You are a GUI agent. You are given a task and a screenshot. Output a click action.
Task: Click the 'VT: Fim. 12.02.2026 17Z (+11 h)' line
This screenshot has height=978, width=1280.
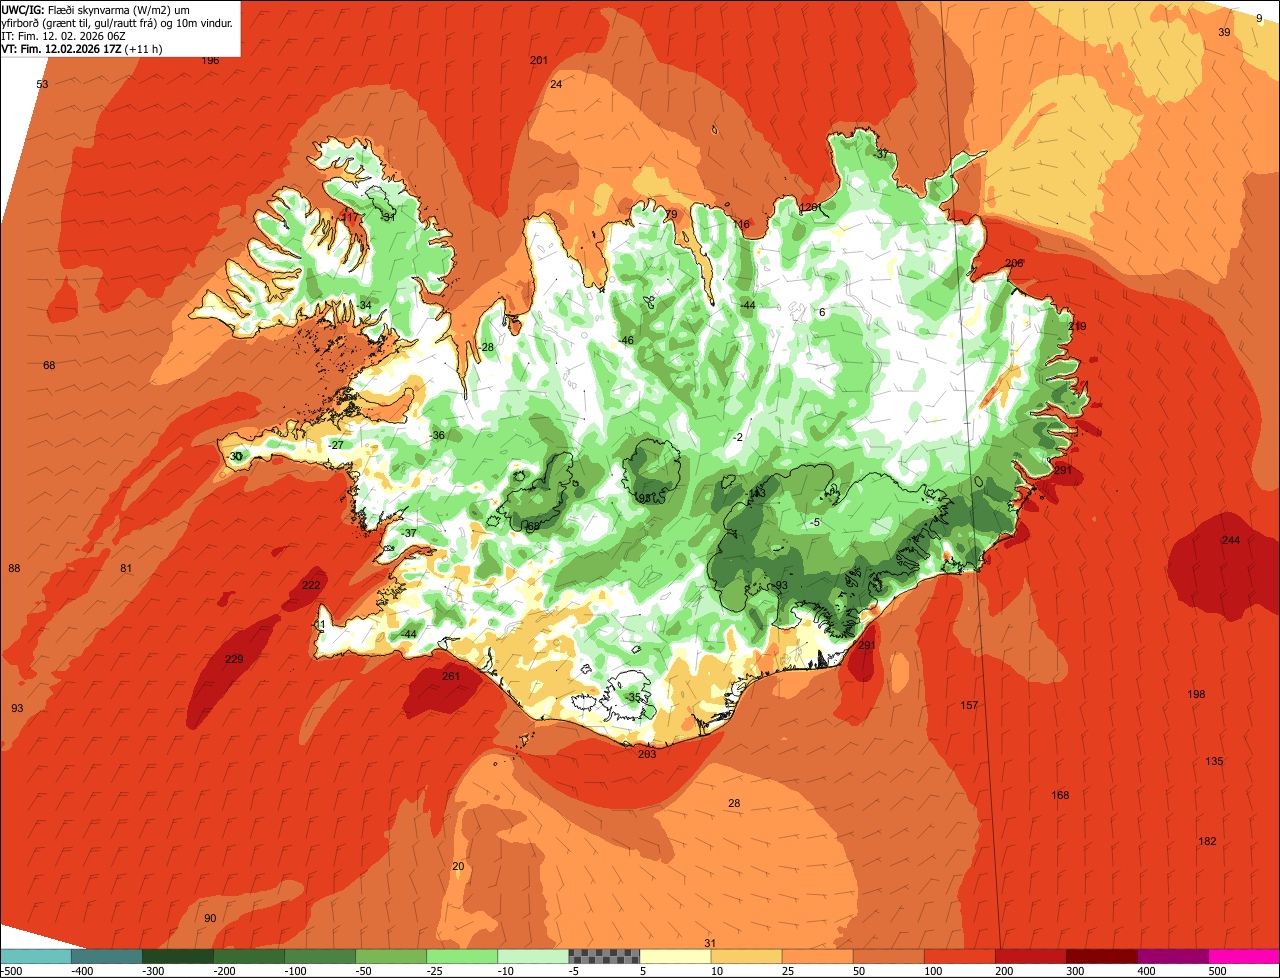pyautogui.click(x=82, y=49)
